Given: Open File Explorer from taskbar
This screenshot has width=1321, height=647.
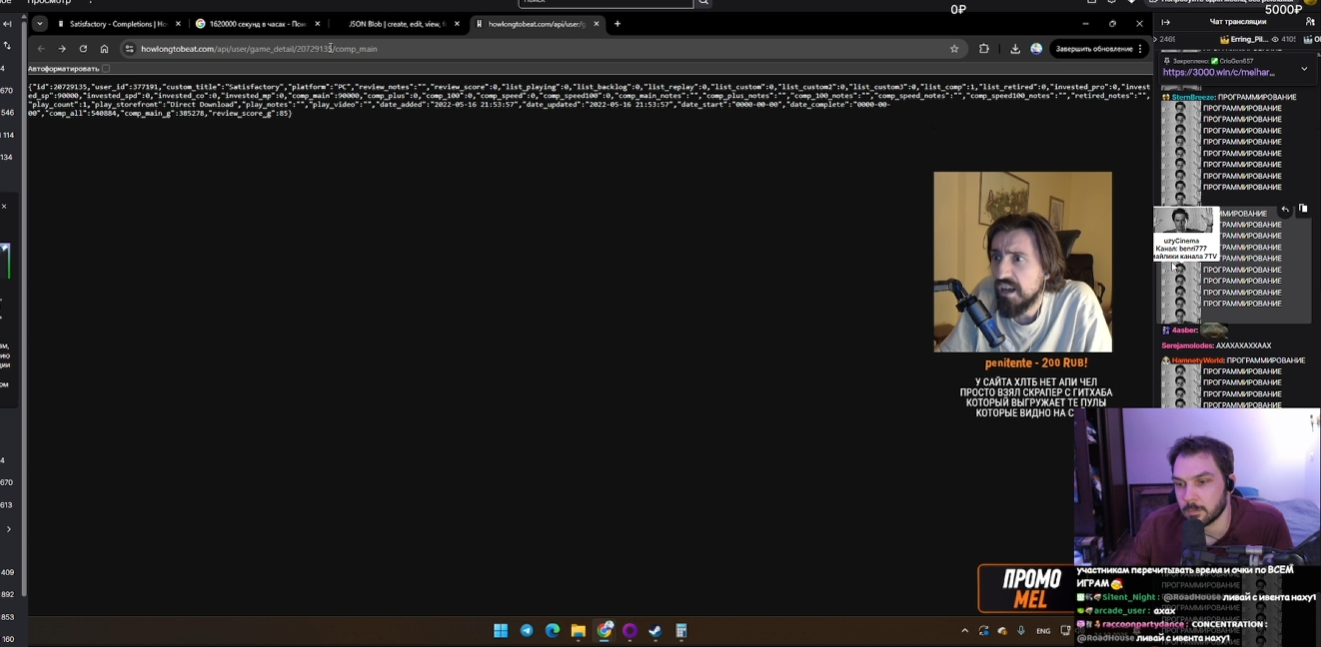Looking at the screenshot, I should pos(578,631).
